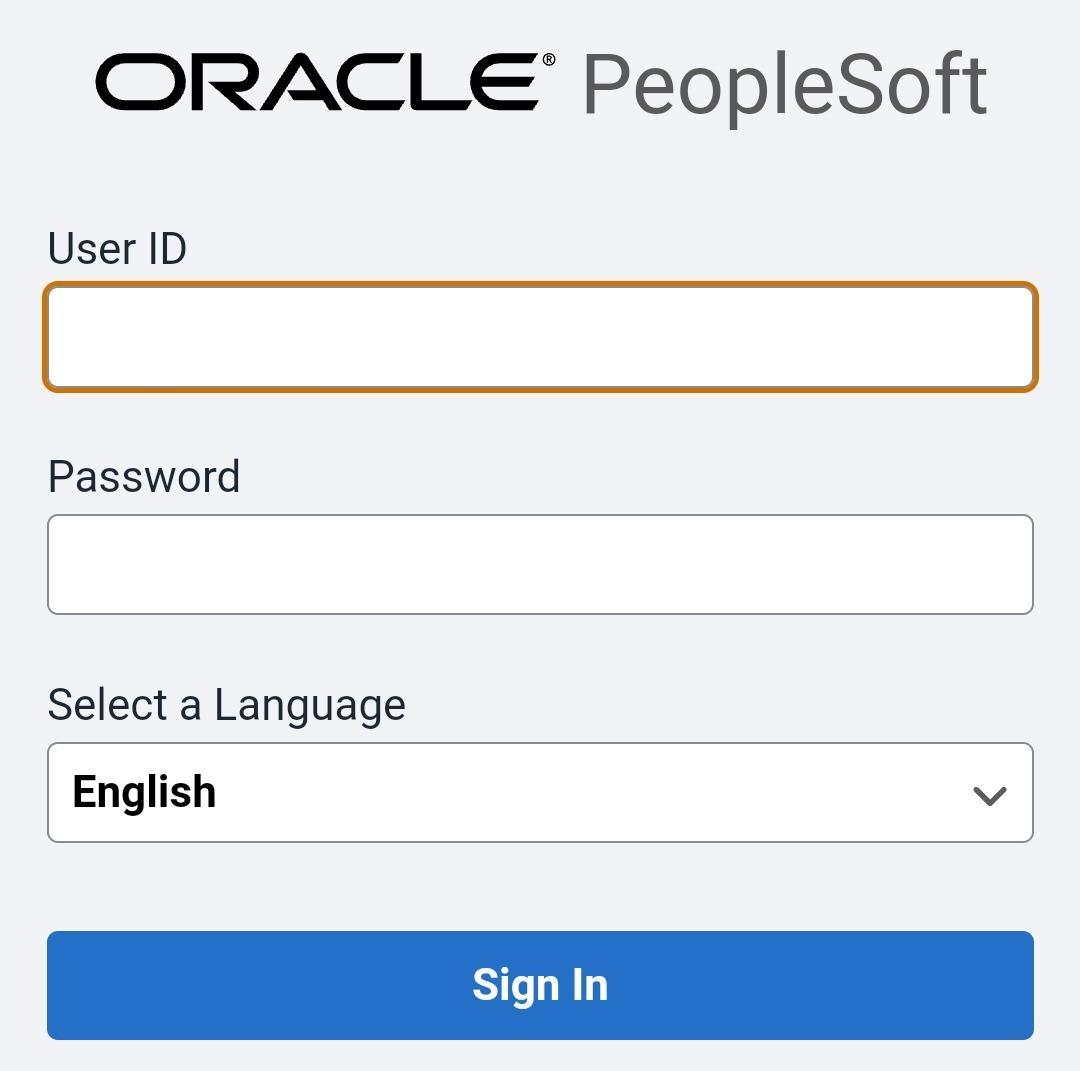
Task: Click the PeopleSoft wordmark in header
Action: 784,86
